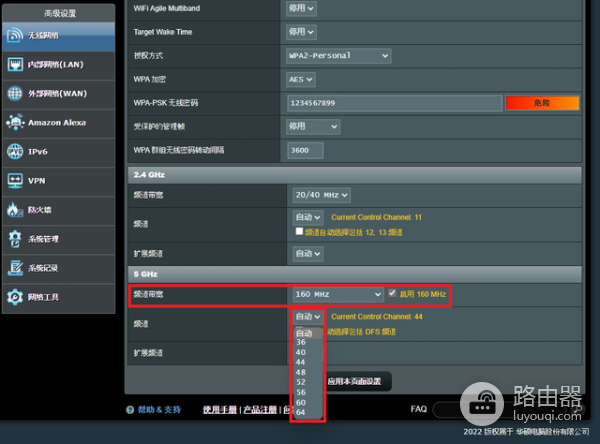Enable auto-select channels 12, 13 checkbox
This screenshot has width=600, height=444.
[299, 231]
